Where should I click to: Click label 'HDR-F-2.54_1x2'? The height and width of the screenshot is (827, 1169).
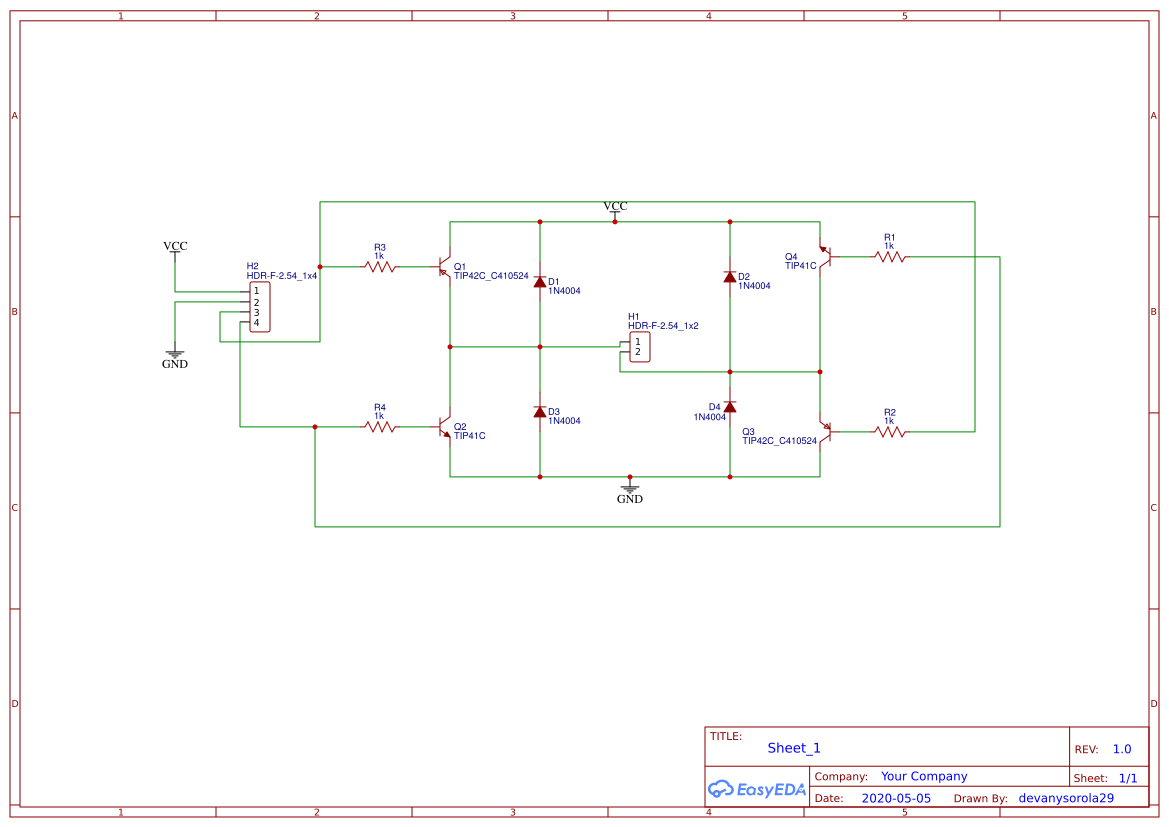coord(663,326)
